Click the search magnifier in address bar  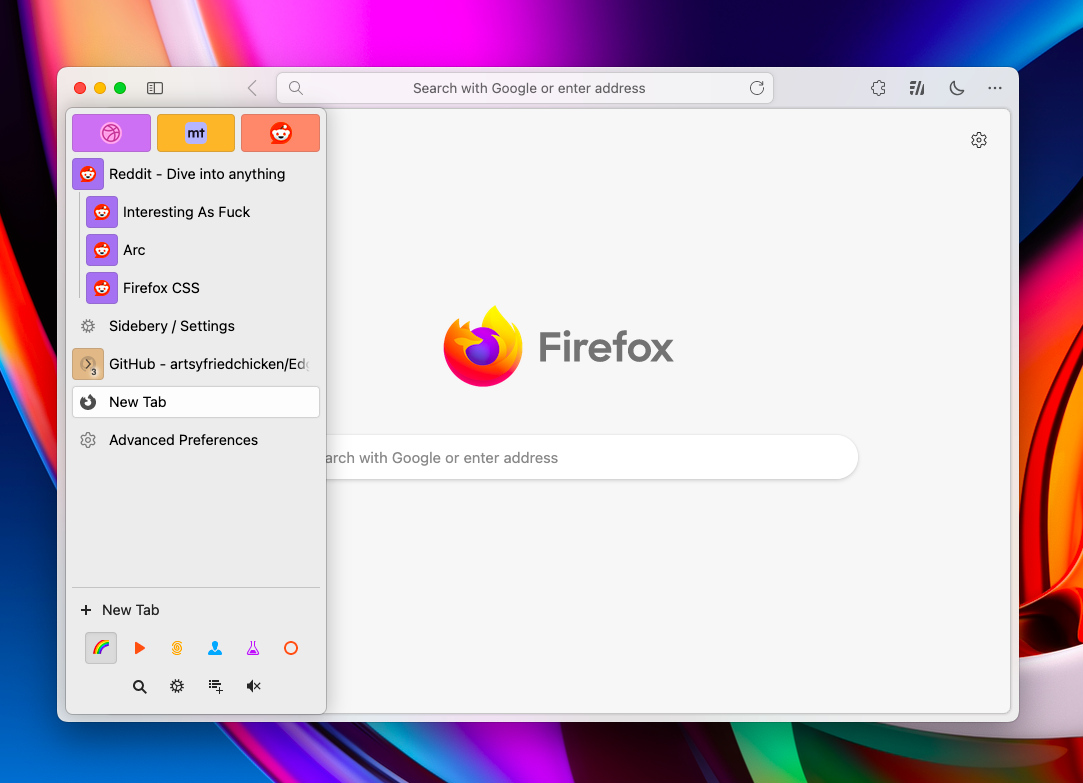(296, 88)
